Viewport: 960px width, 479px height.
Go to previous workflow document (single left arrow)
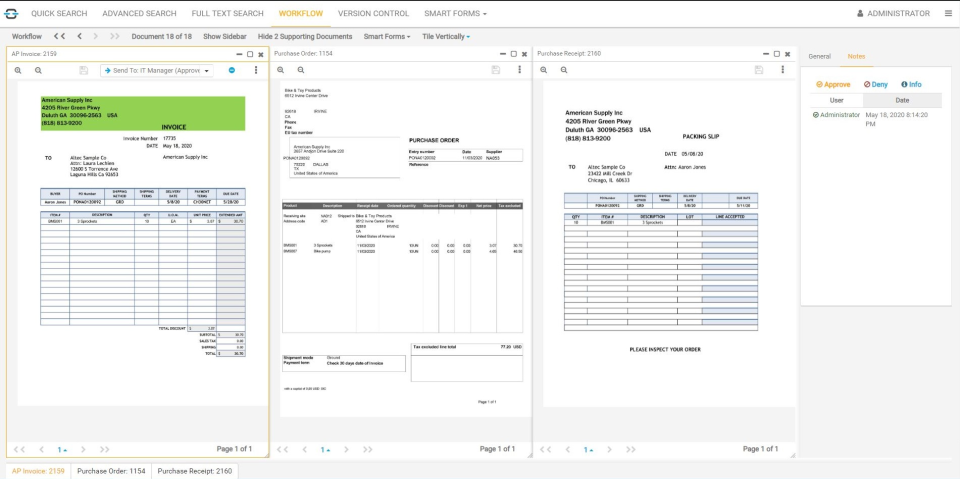point(78,36)
